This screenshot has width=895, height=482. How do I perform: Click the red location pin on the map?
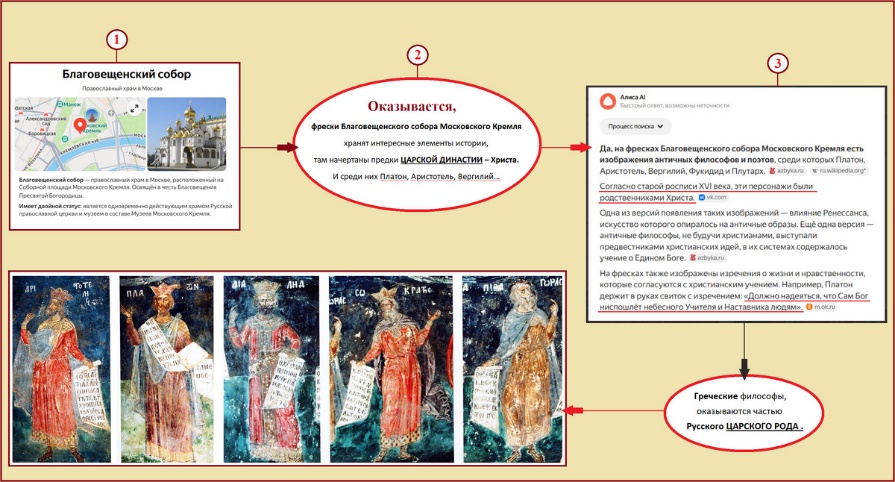click(80, 126)
